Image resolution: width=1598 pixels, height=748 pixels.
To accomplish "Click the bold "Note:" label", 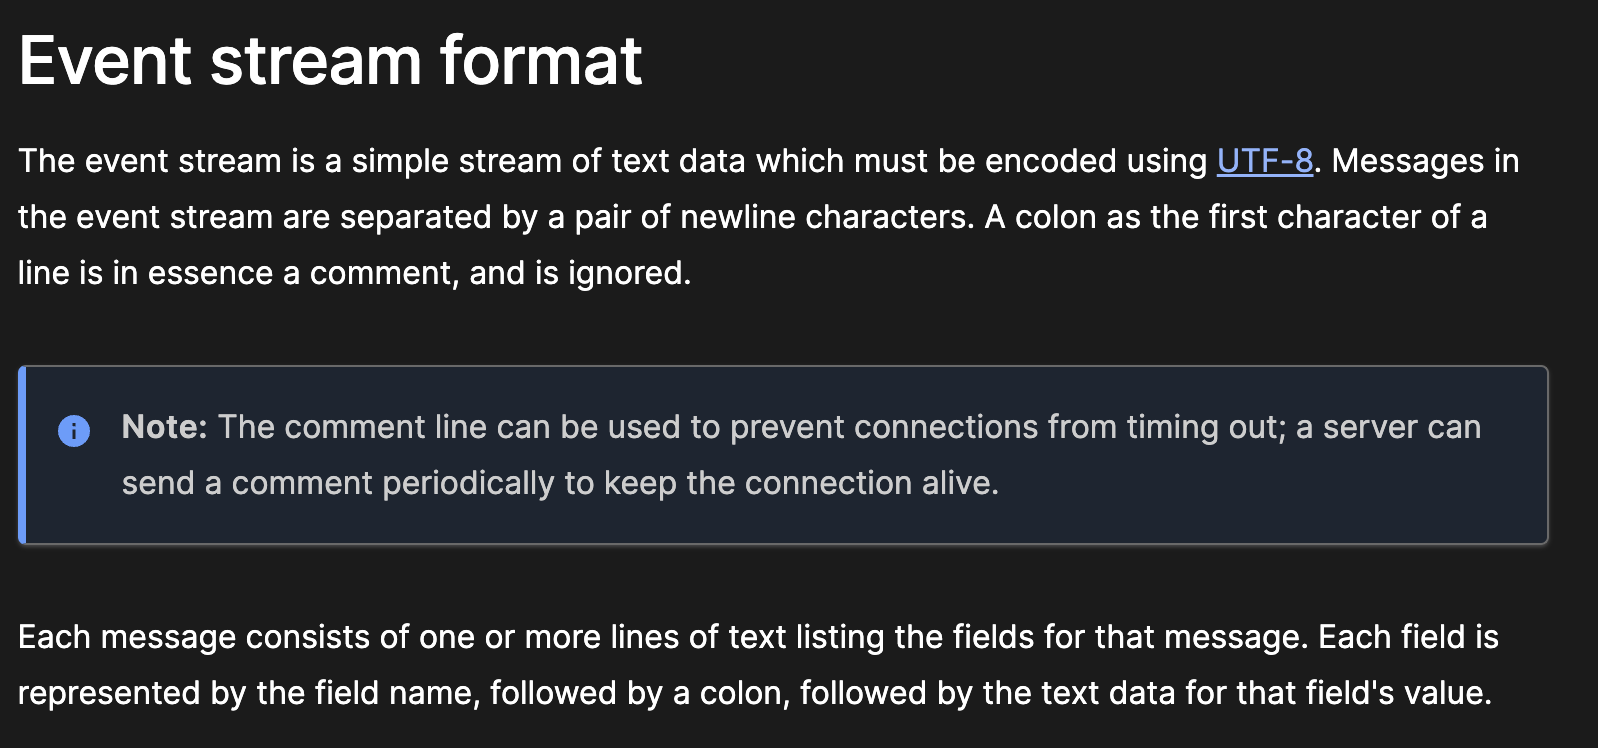I will 164,427.
